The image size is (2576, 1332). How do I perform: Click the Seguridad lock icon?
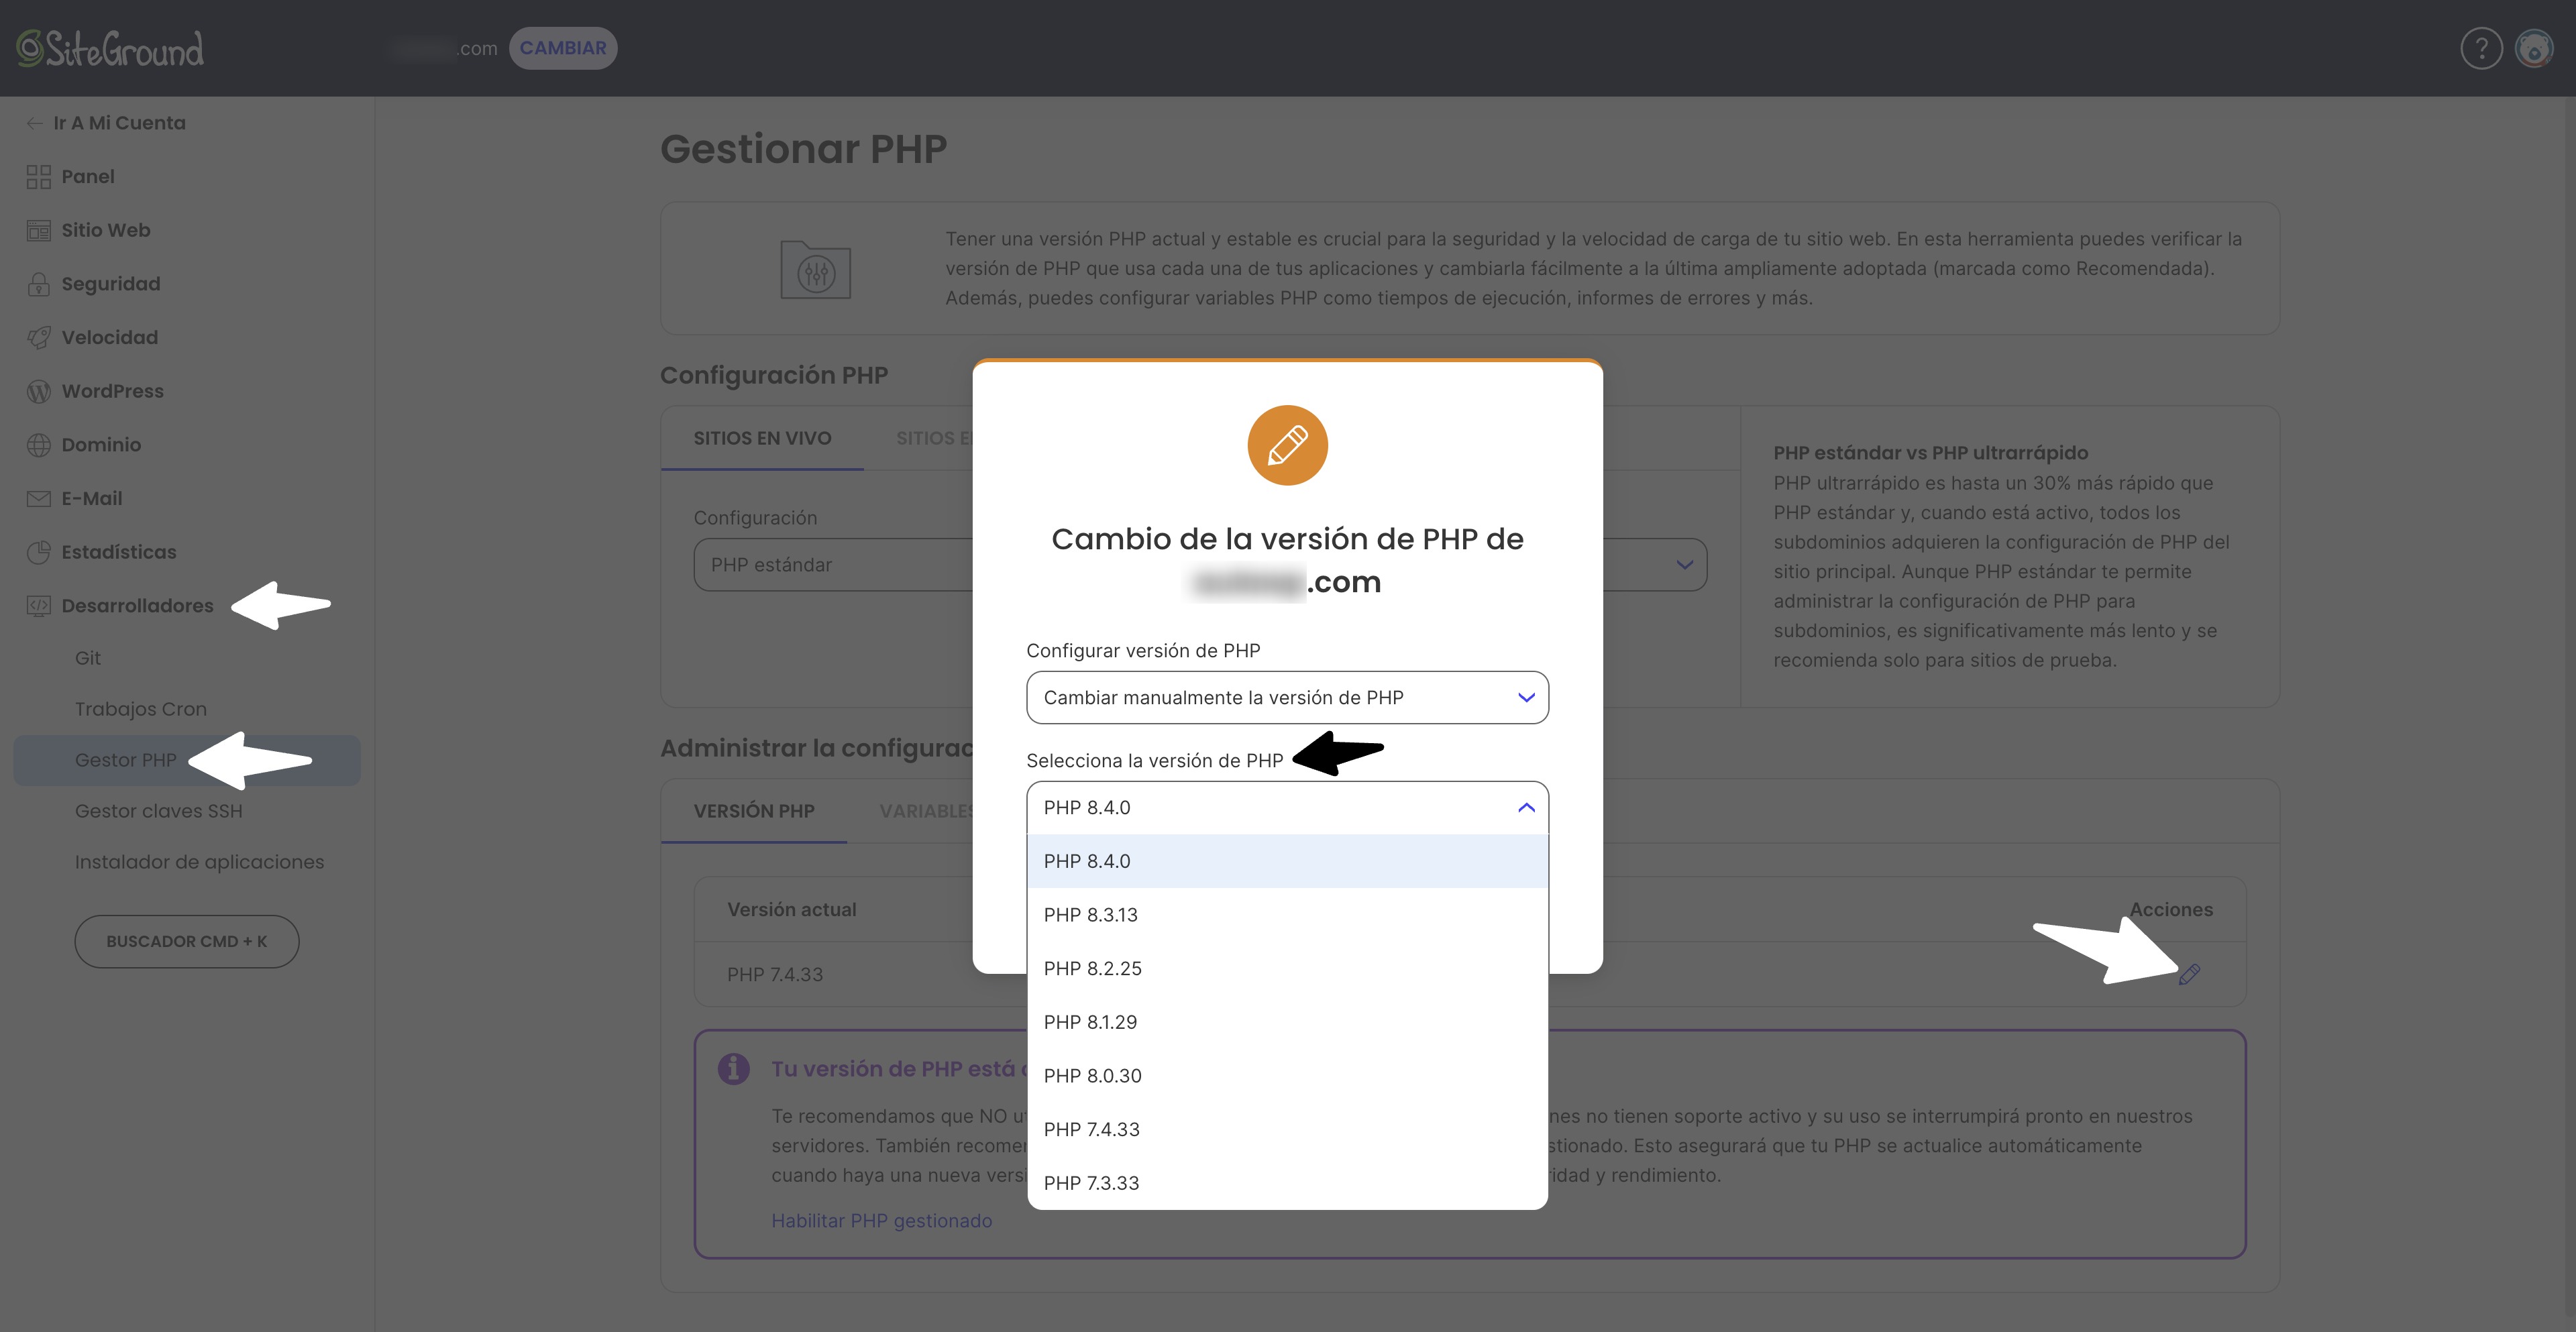[x=38, y=284]
